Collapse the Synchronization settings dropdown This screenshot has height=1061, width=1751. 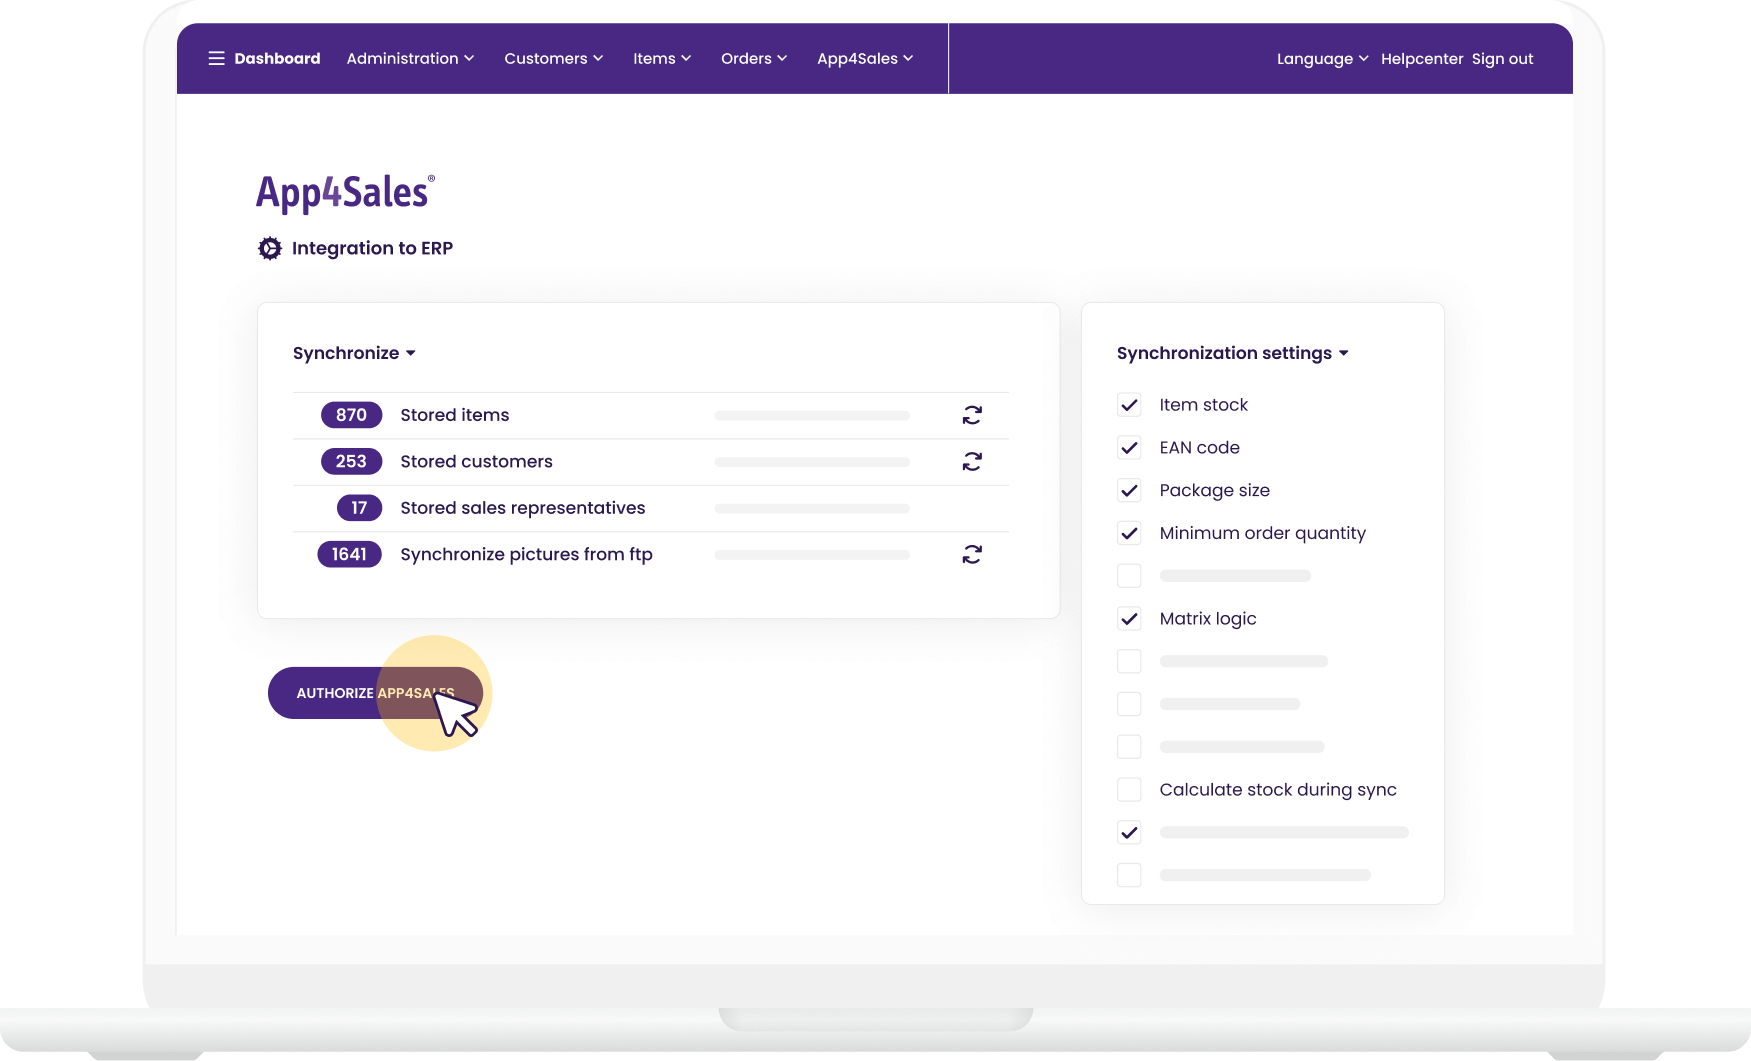click(x=1232, y=353)
